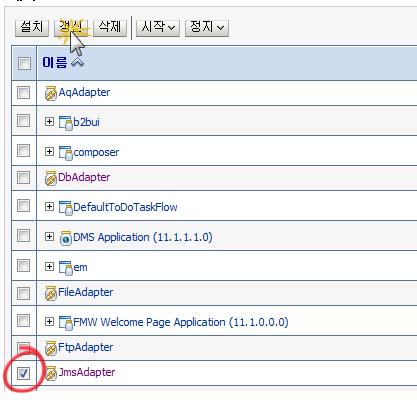
Task: Check the FMW Welcome Page Application checkbox
Action: coord(24,321)
